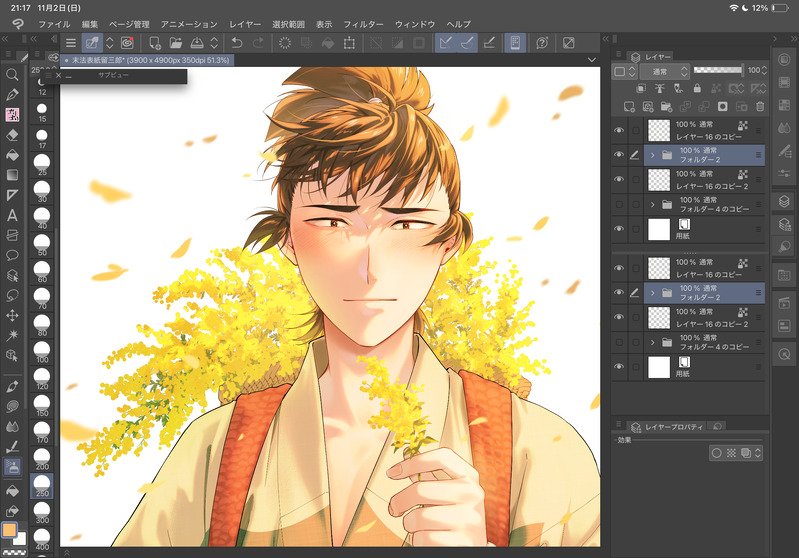
Task: Select the Zoom magnifier tool
Action: (x=12, y=74)
